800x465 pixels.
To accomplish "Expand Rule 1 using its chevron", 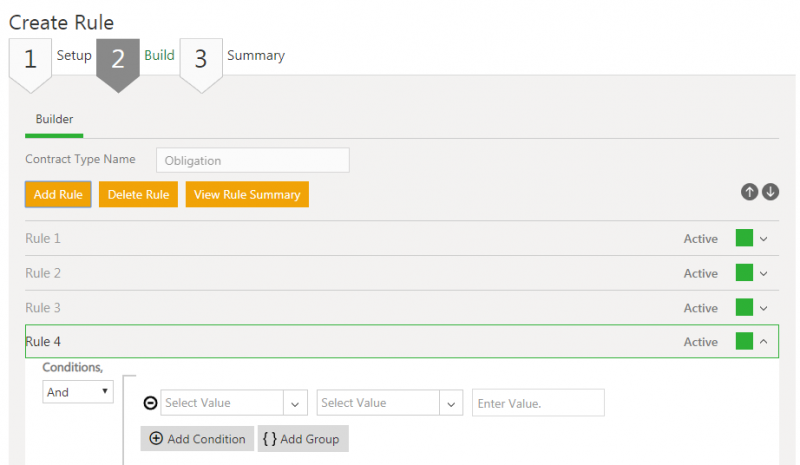I will 764,239.
